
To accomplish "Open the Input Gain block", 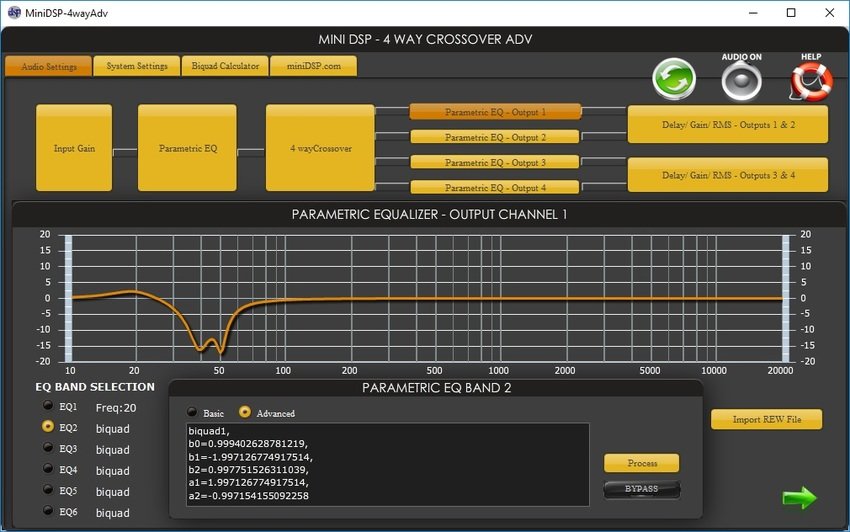I will pyautogui.click(x=74, y=148).
